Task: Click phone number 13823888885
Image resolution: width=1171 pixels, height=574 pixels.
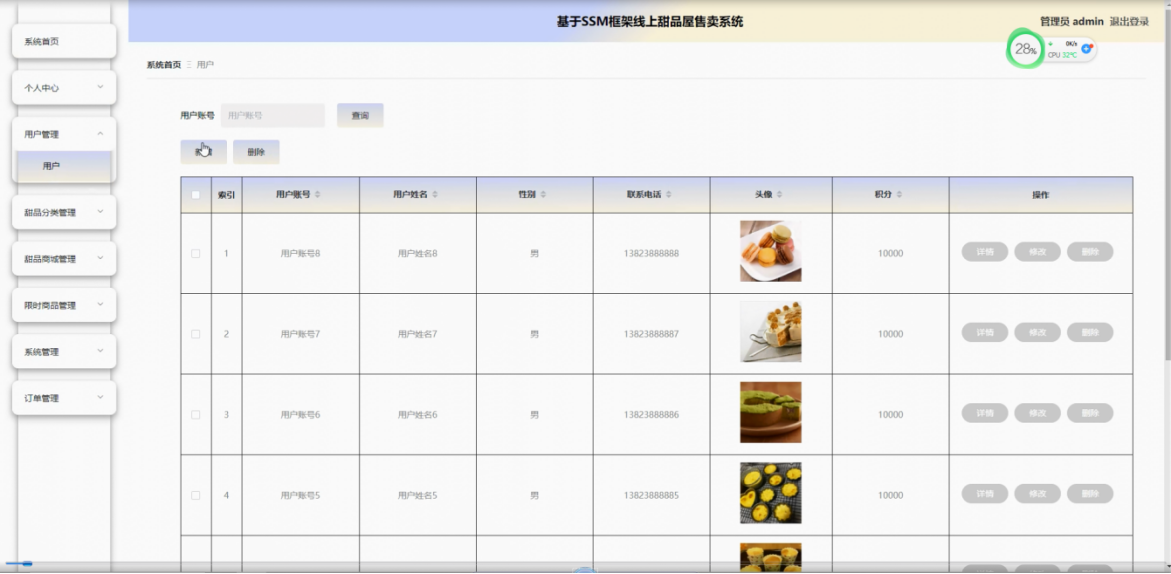Action: click(x=651, y=495)
